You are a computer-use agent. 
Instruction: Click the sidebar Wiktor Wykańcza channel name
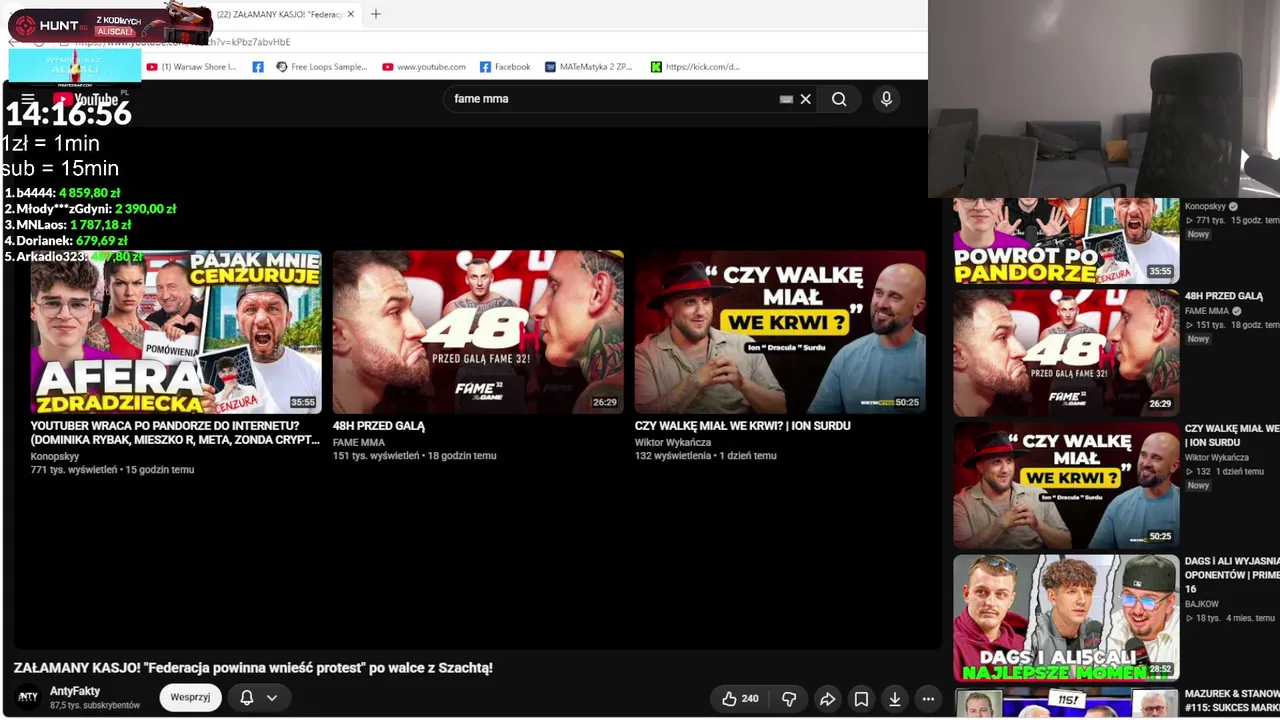click(1217, 458)
